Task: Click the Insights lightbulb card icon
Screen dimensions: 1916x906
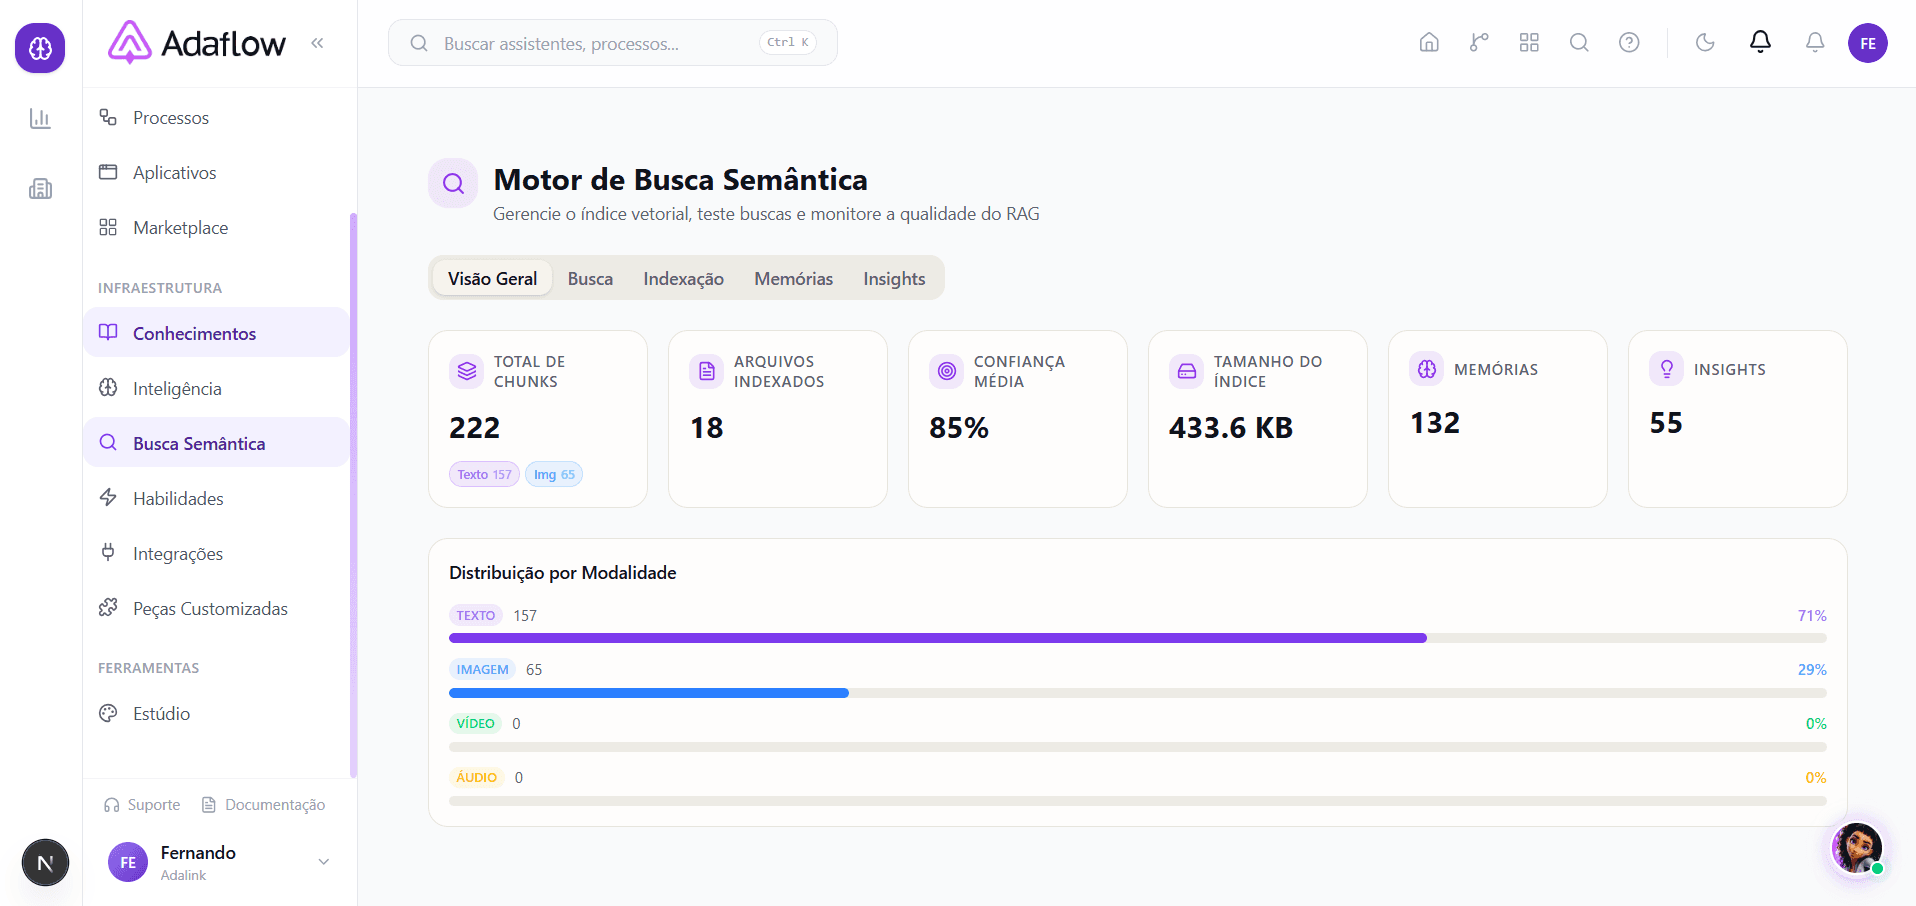Action: click(1667, 369)
